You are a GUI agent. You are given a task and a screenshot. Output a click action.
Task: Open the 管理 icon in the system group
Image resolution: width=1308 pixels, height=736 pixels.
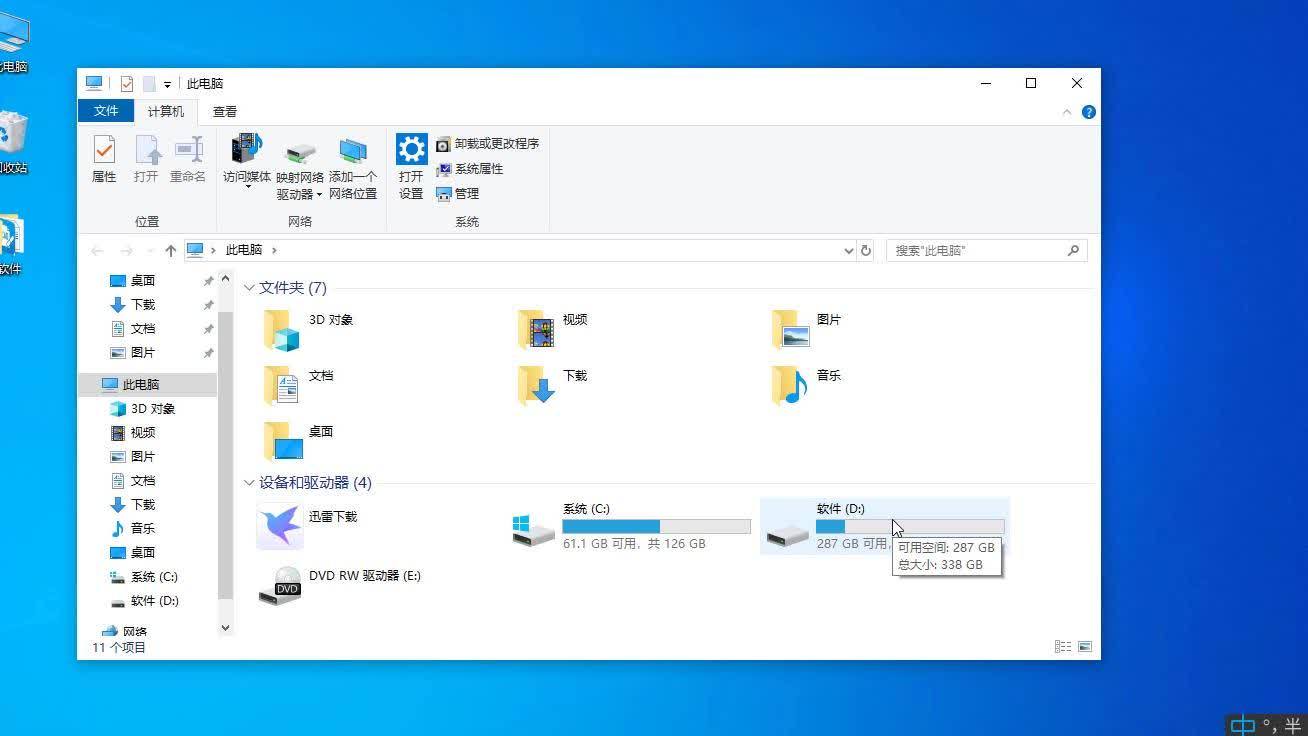click(457, 193)
